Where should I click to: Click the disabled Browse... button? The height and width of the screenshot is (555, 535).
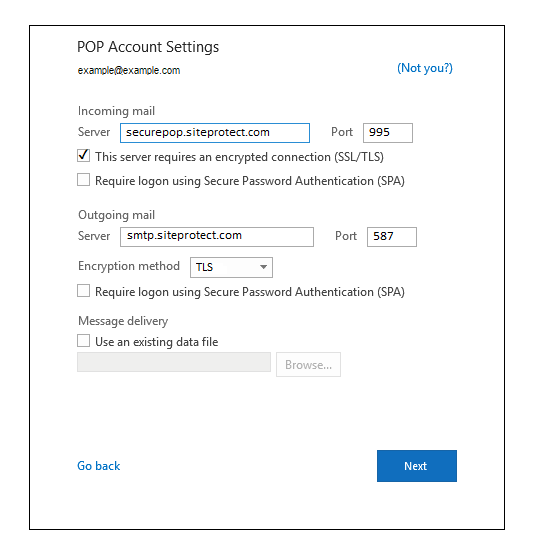tap(308, 365)
